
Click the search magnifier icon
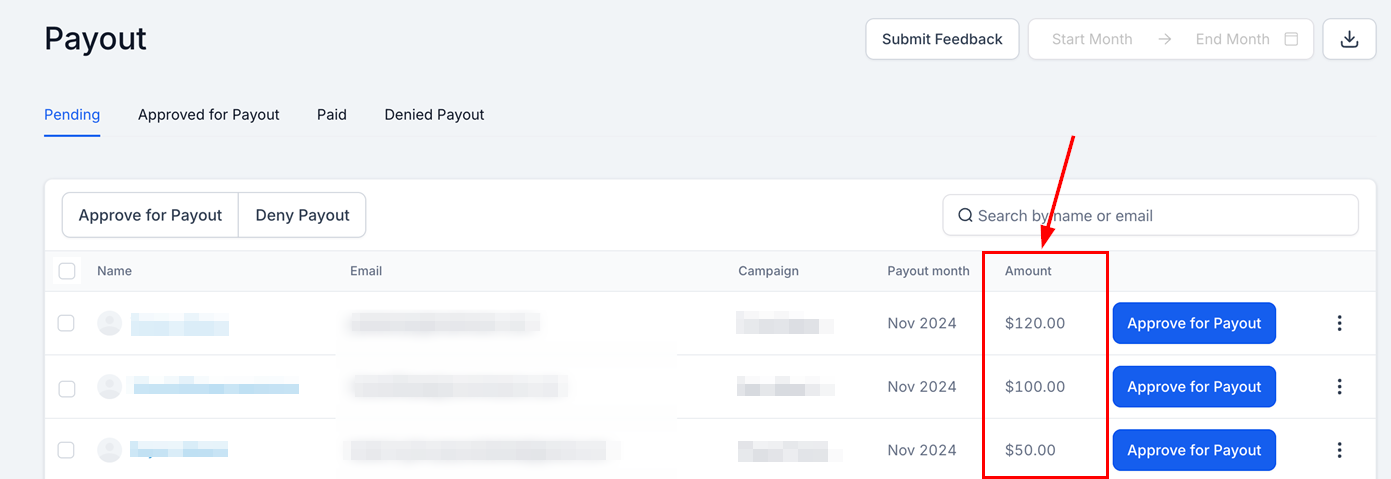pyautogui.click(x=965, y=215)
